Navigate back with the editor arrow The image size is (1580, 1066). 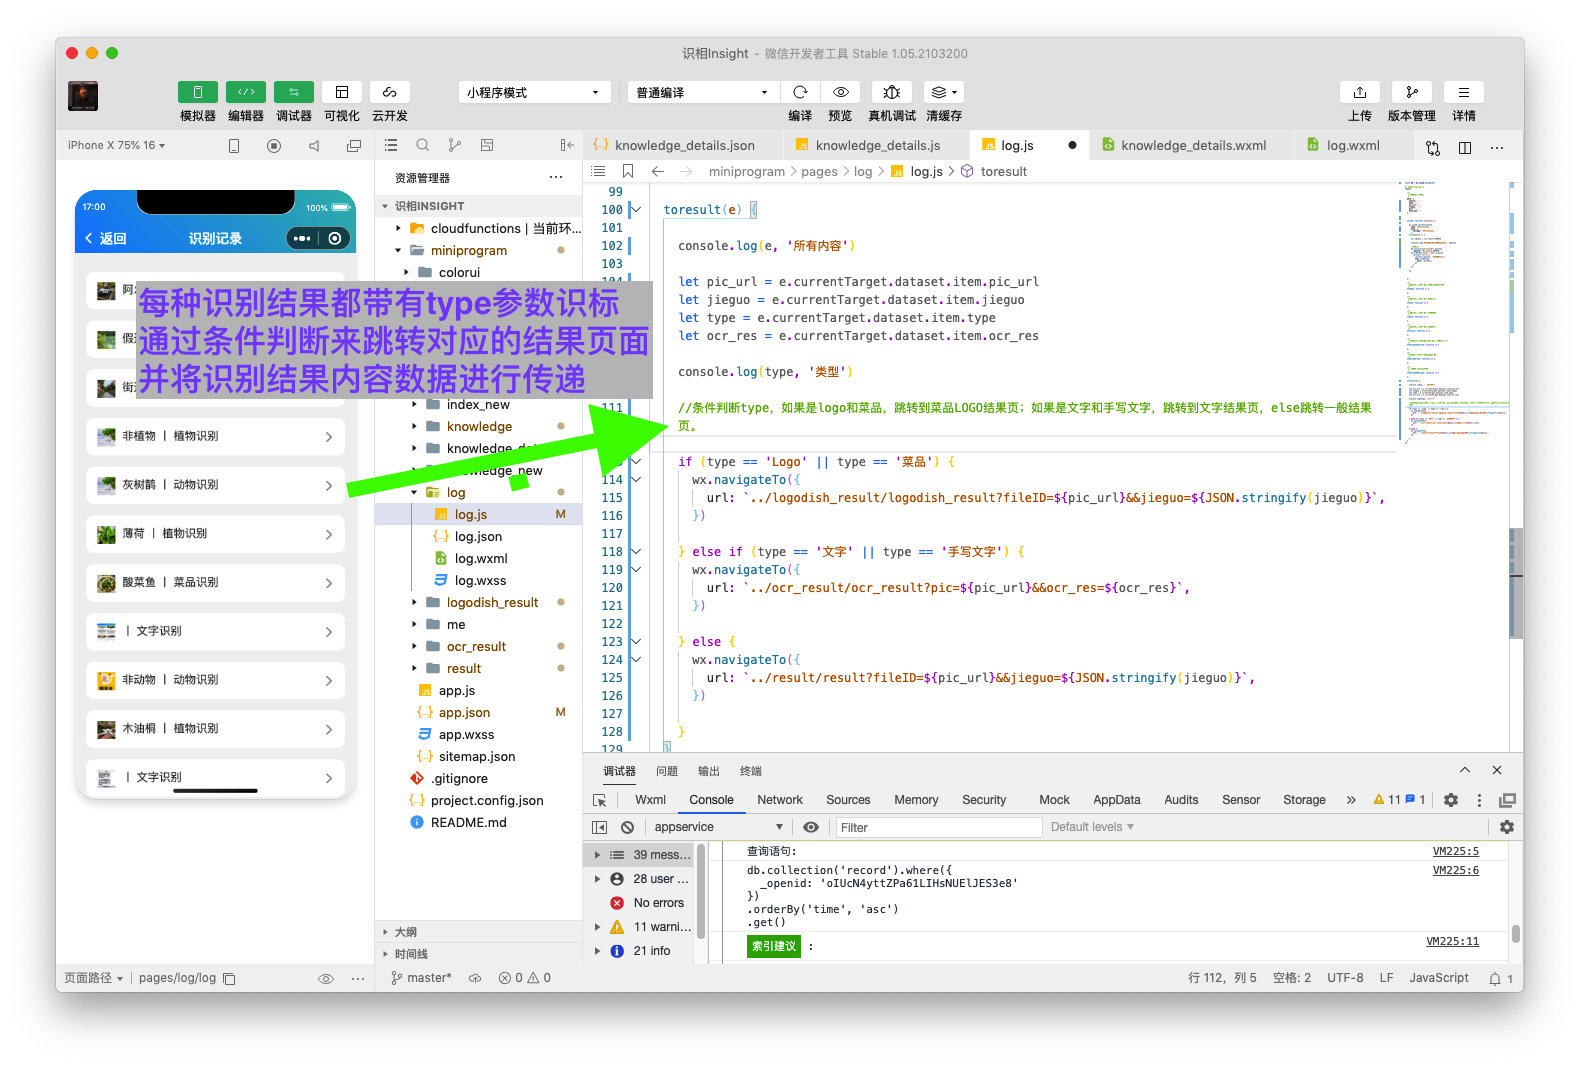click(658, 171)
